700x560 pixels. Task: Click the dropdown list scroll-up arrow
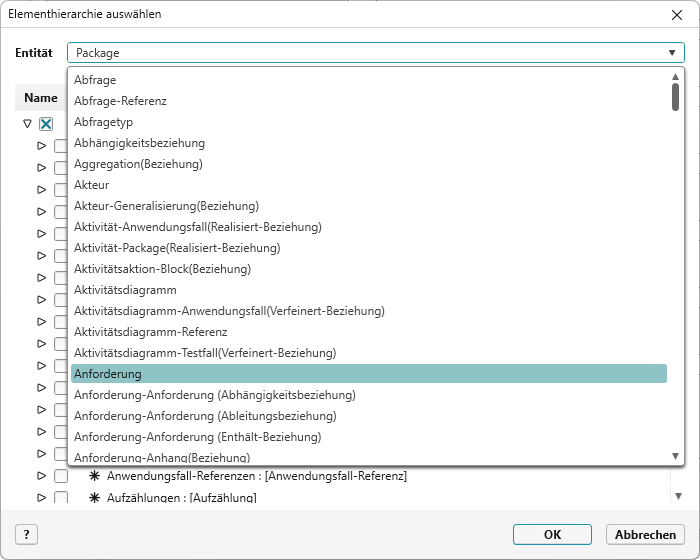click(676, 76)
